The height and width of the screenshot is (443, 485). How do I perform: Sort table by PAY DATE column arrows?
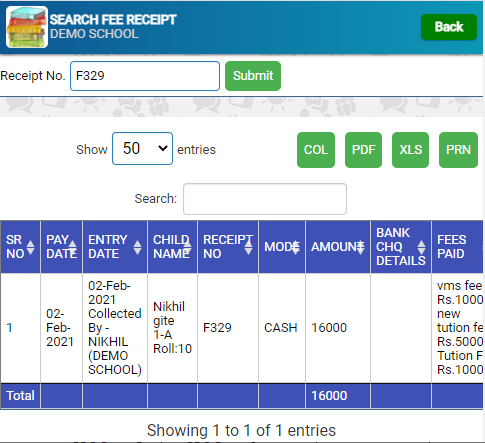[x=72, y=247]
